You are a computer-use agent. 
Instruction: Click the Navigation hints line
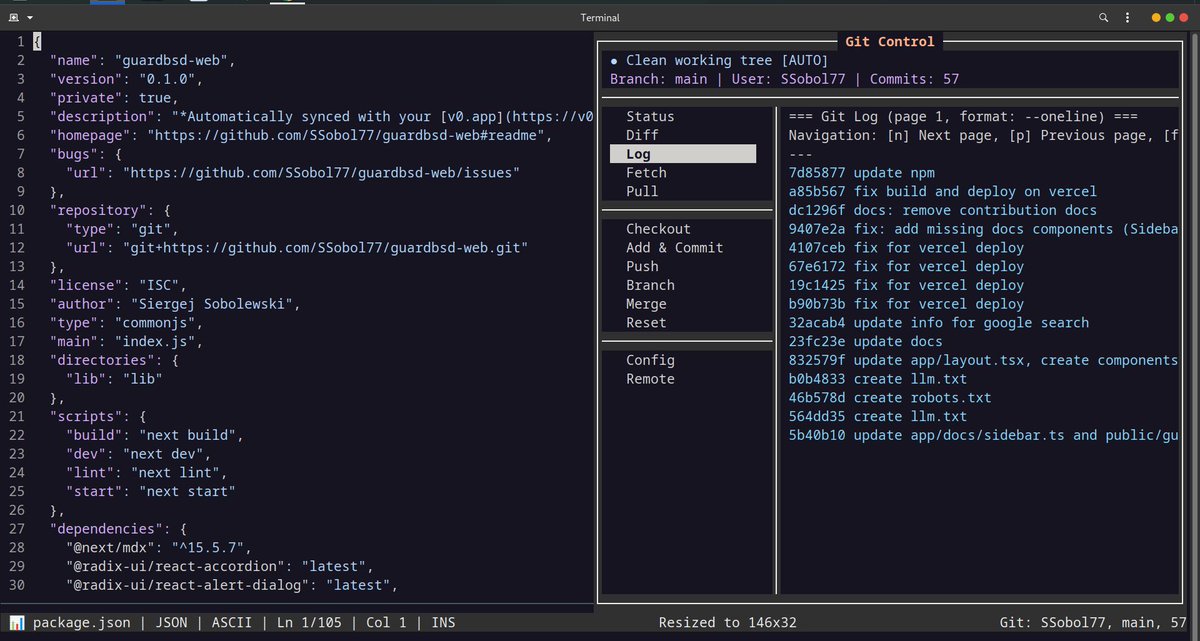click(x=983, y=135)
